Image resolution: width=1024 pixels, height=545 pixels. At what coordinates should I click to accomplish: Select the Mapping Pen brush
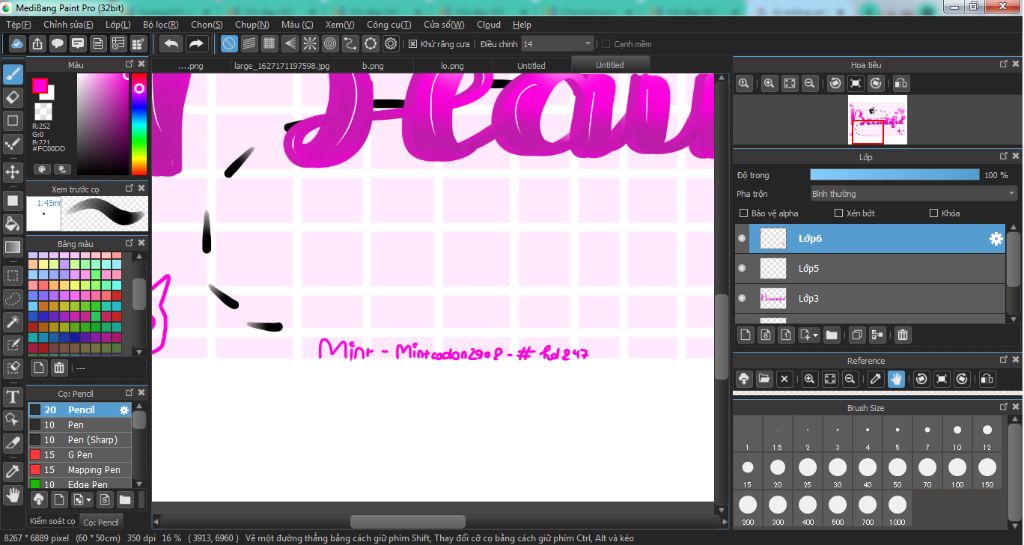coord(80,470)
